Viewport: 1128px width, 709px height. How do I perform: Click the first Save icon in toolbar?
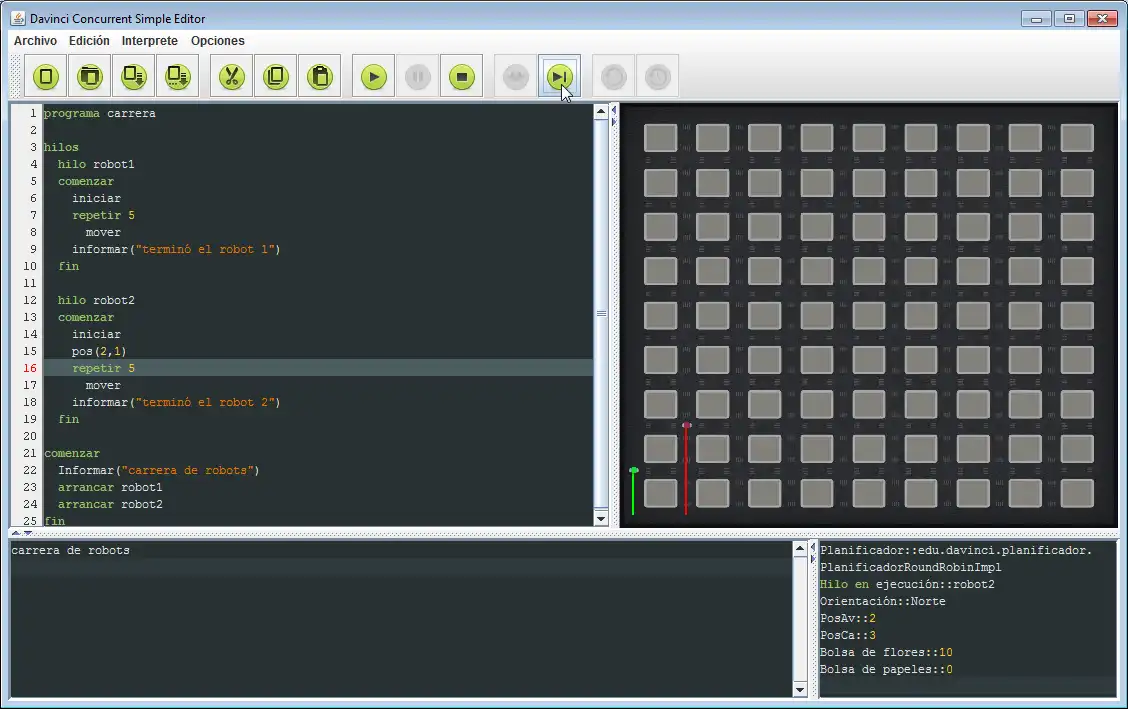[134, 77]
